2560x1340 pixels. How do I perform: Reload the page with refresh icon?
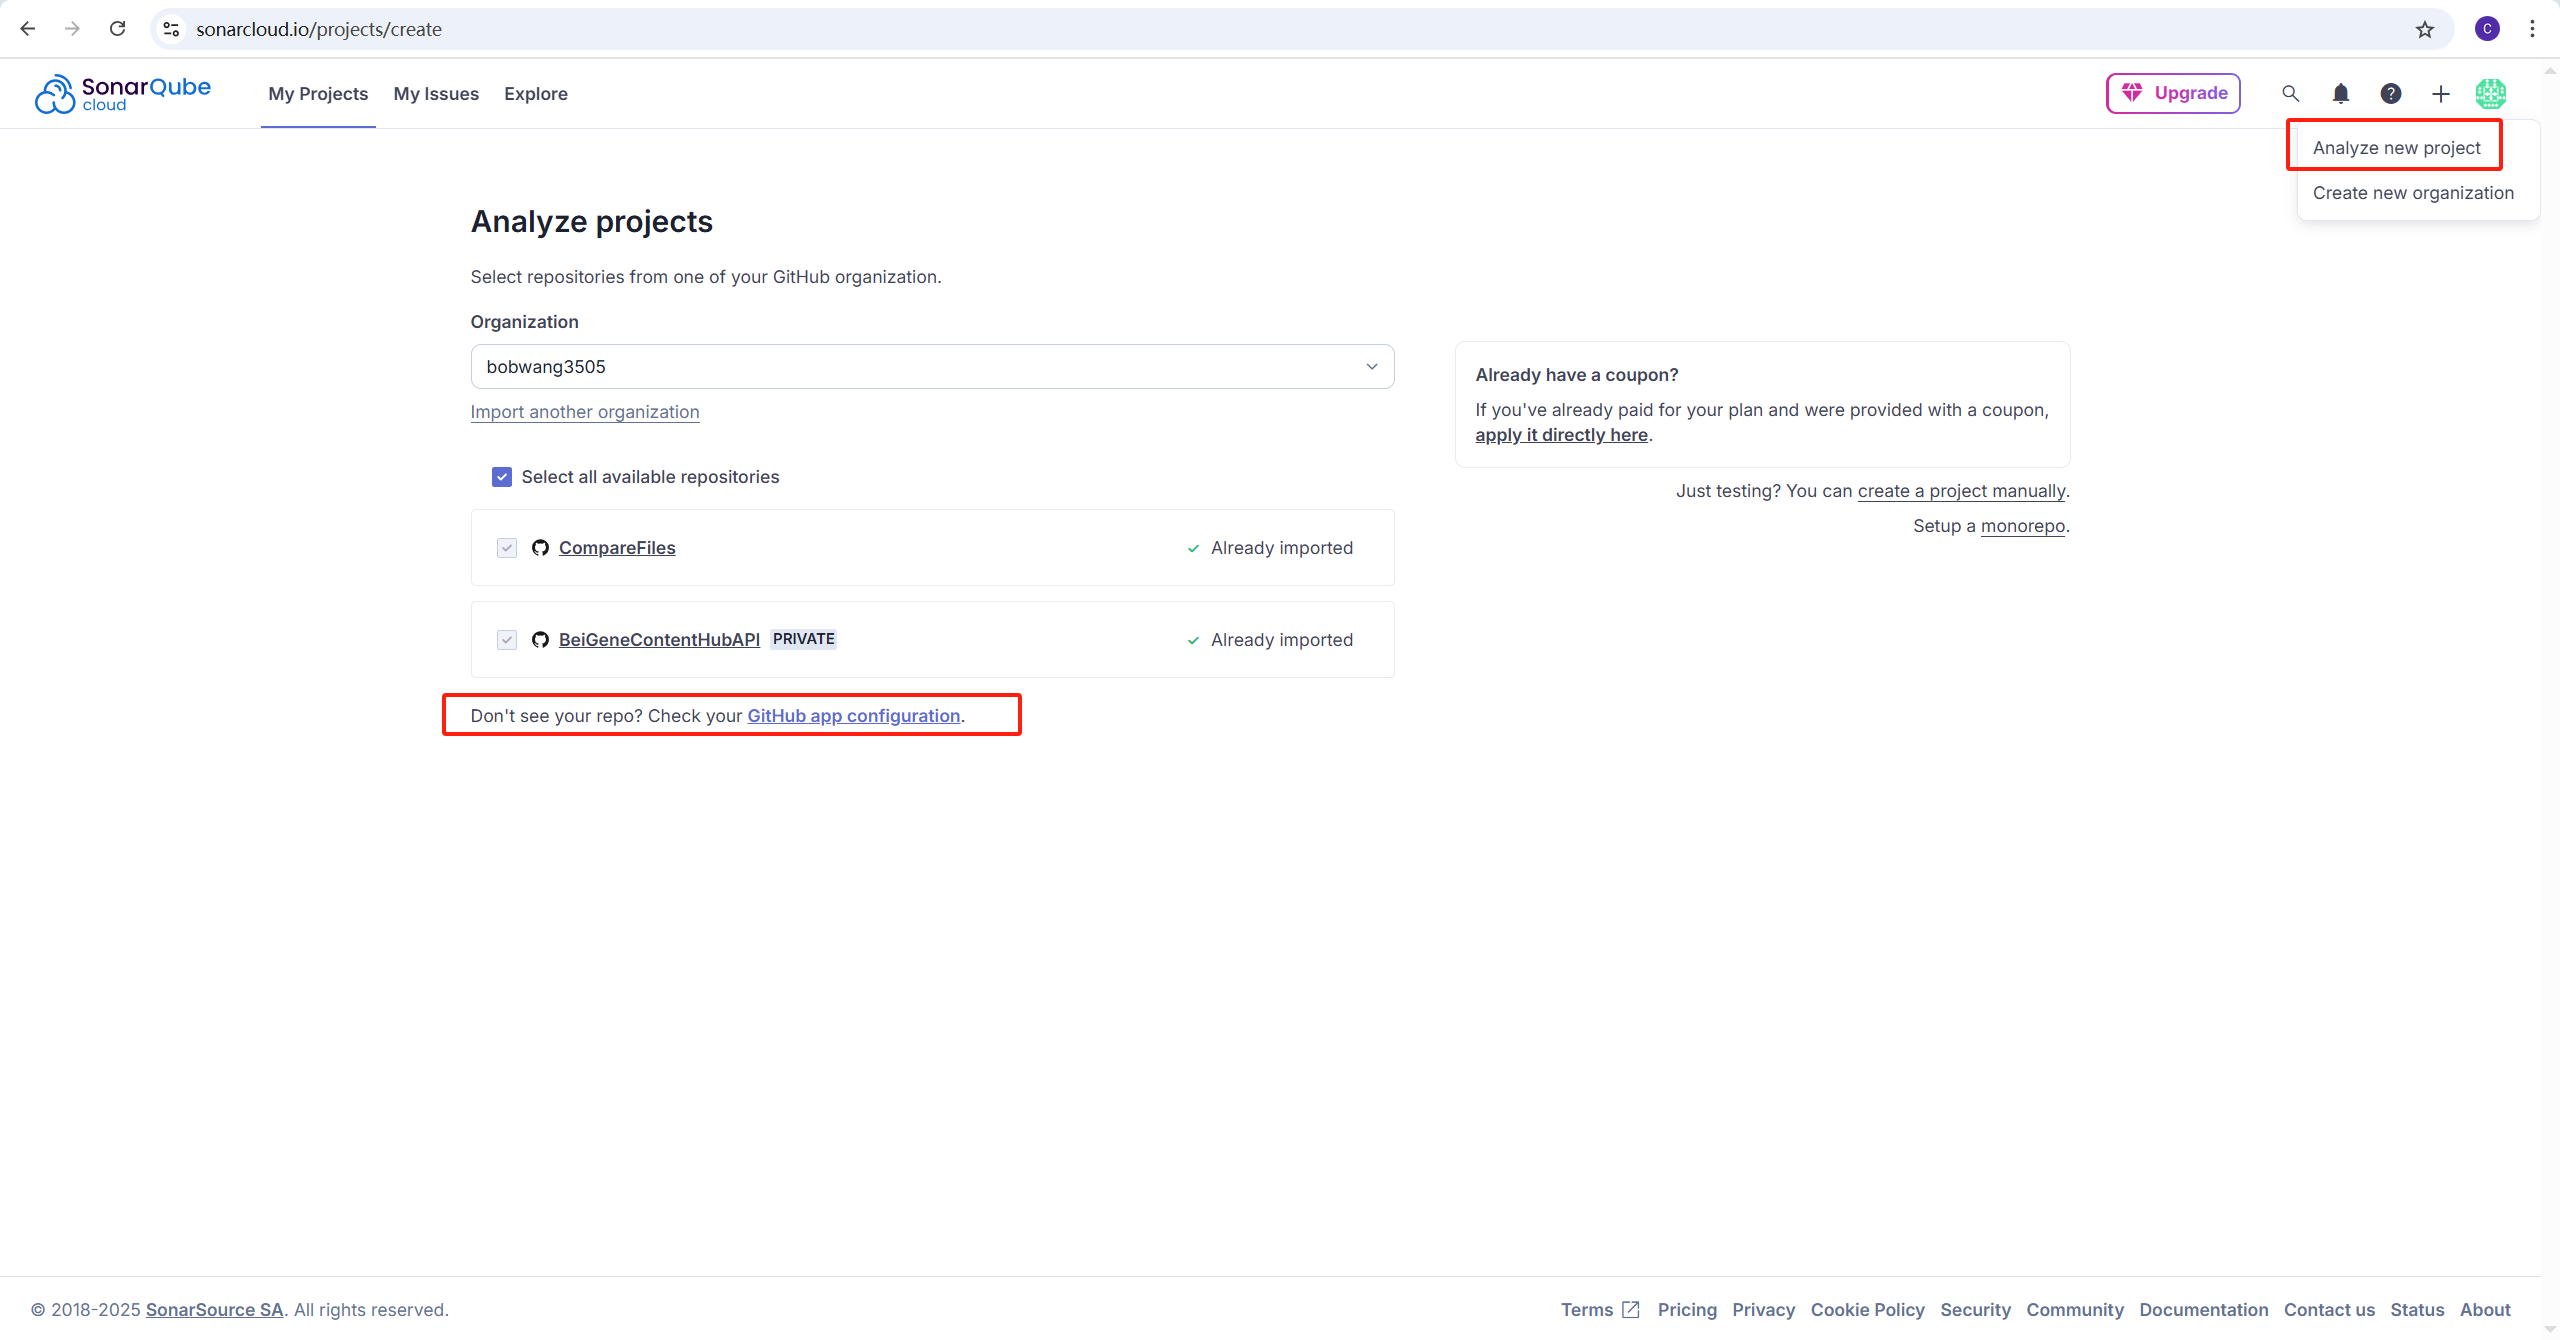point(118,29)
